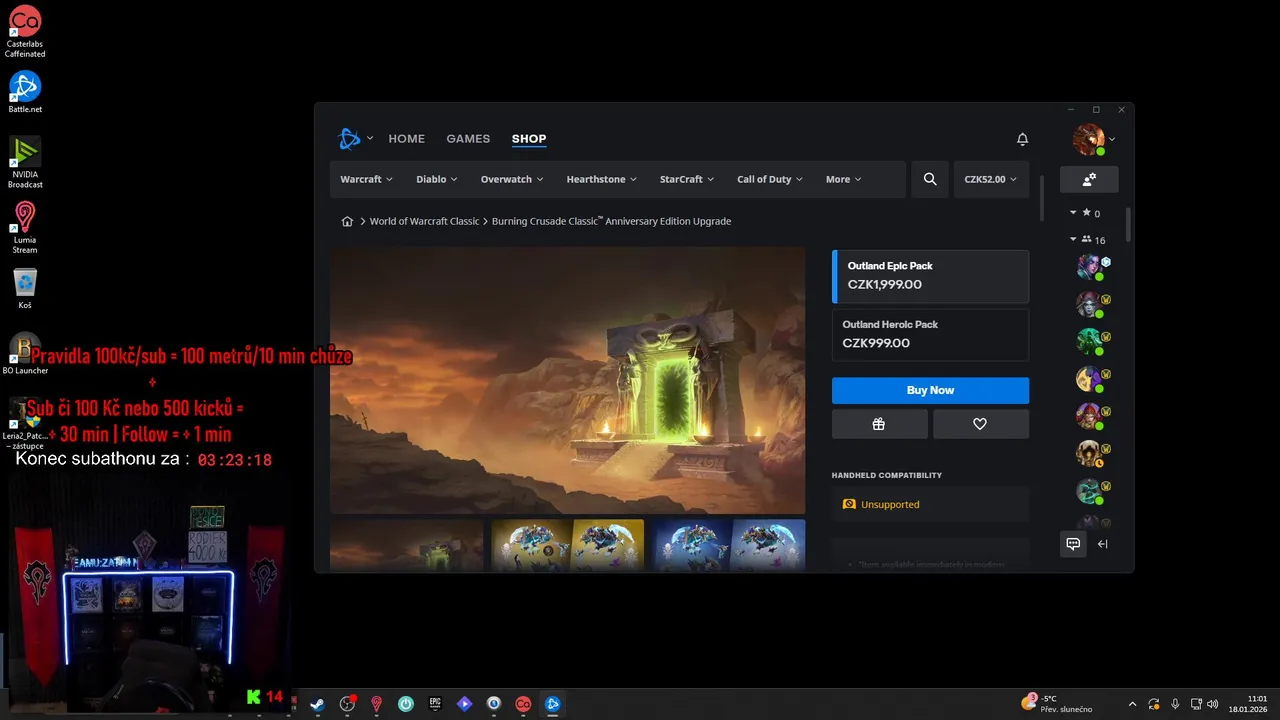The width and height of the screenshot is (1280, 720).
Task: Click the Battle.net taskbar icon
Action: point(552,704)
